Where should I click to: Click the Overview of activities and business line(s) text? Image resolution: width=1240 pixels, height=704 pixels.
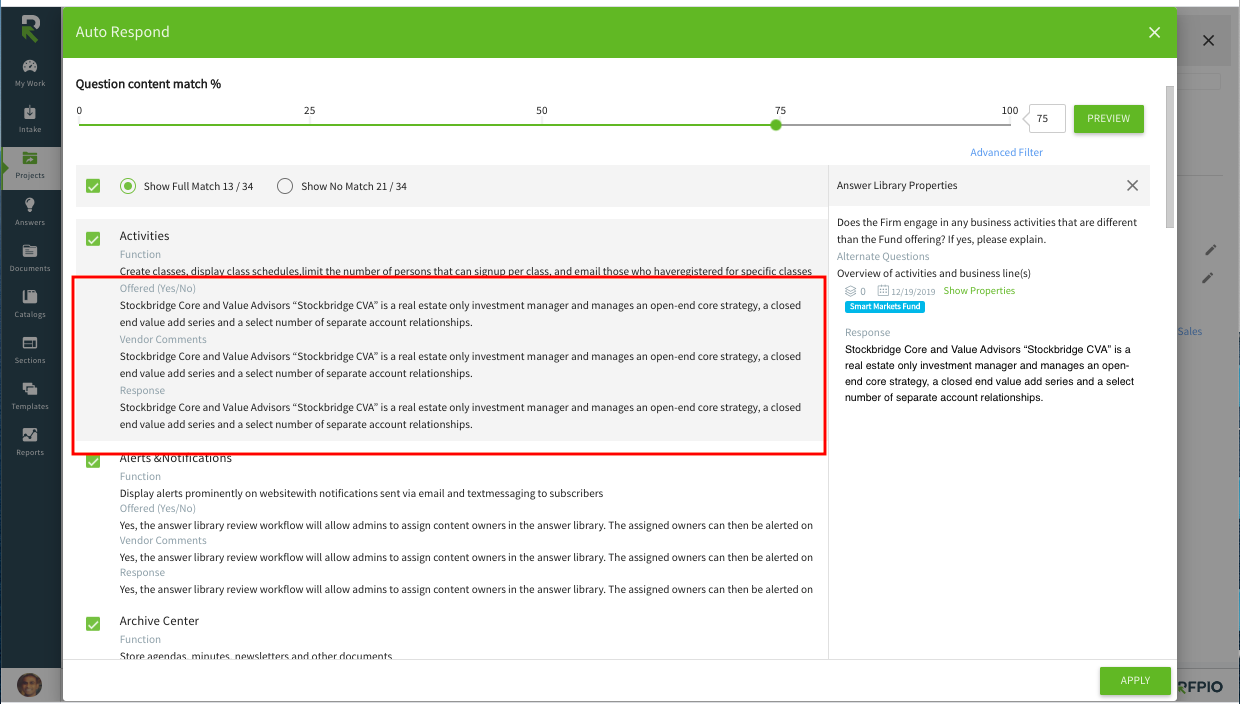934,273
